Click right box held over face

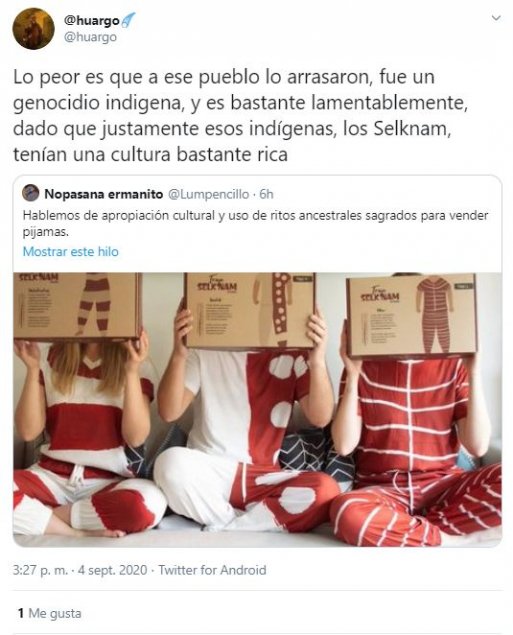pos(412,316)
